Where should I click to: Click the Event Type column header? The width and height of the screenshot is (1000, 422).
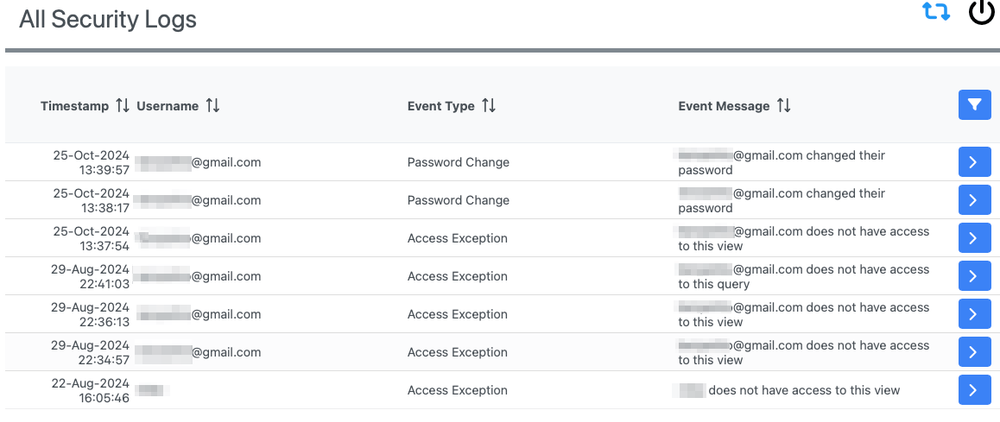coord(441,106)
